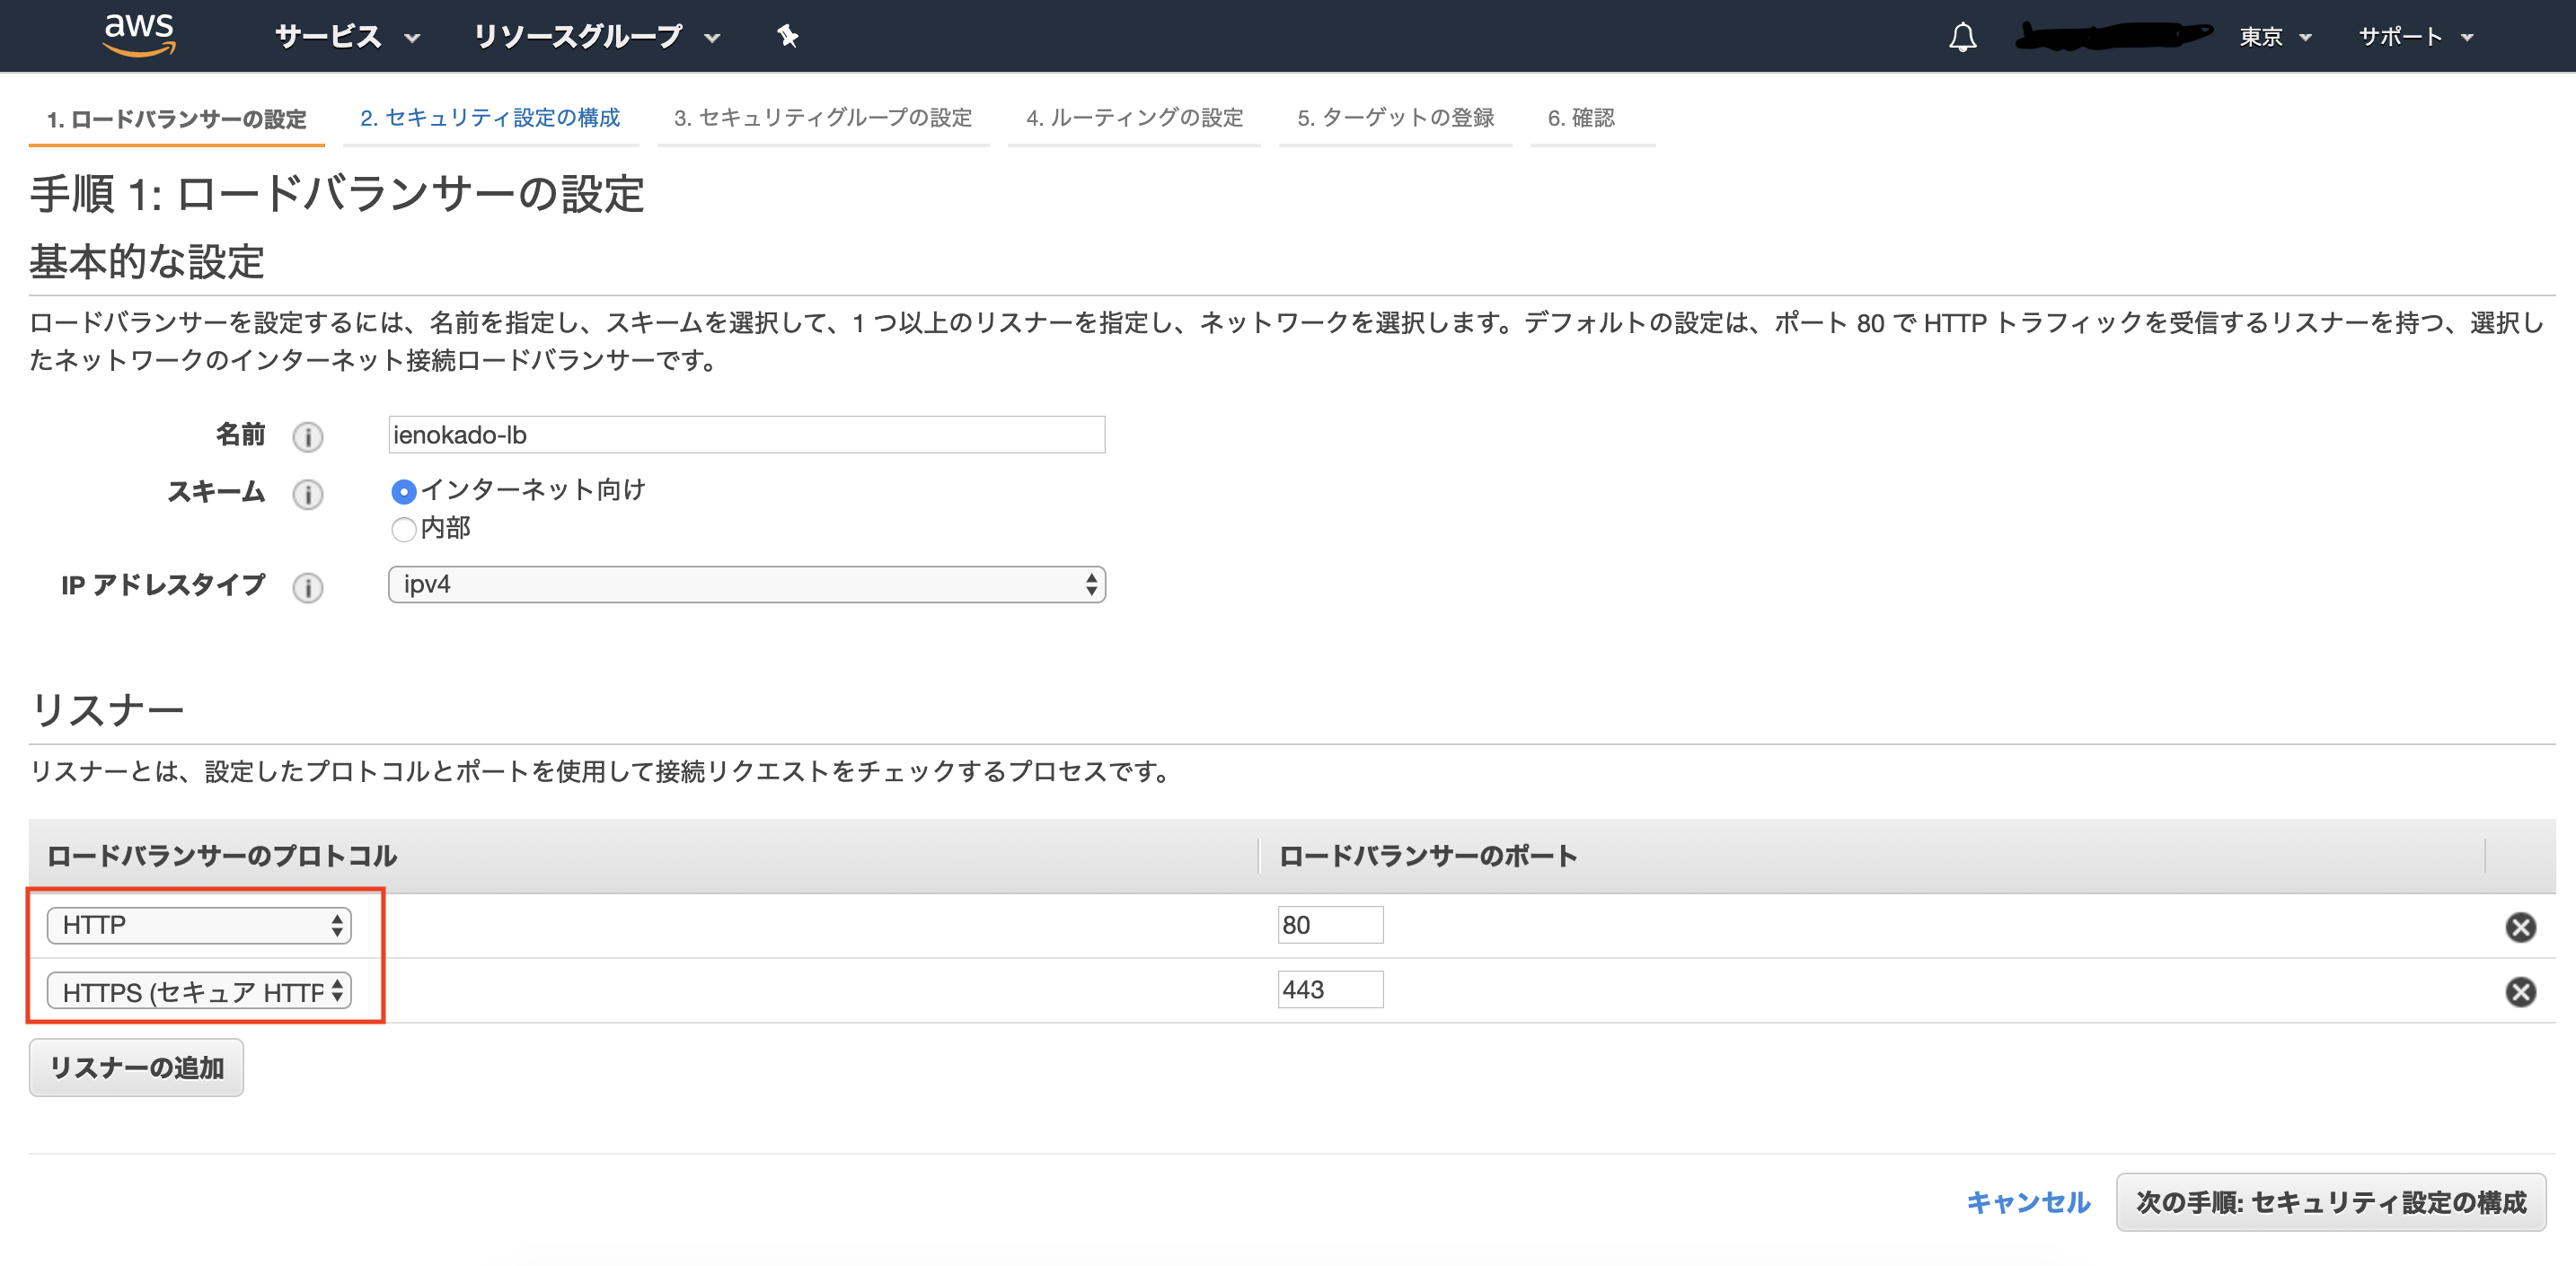Remove the HTTPS port 443 listener
Viewport: 2576px width, 1266px height.
coord(2520,991)
